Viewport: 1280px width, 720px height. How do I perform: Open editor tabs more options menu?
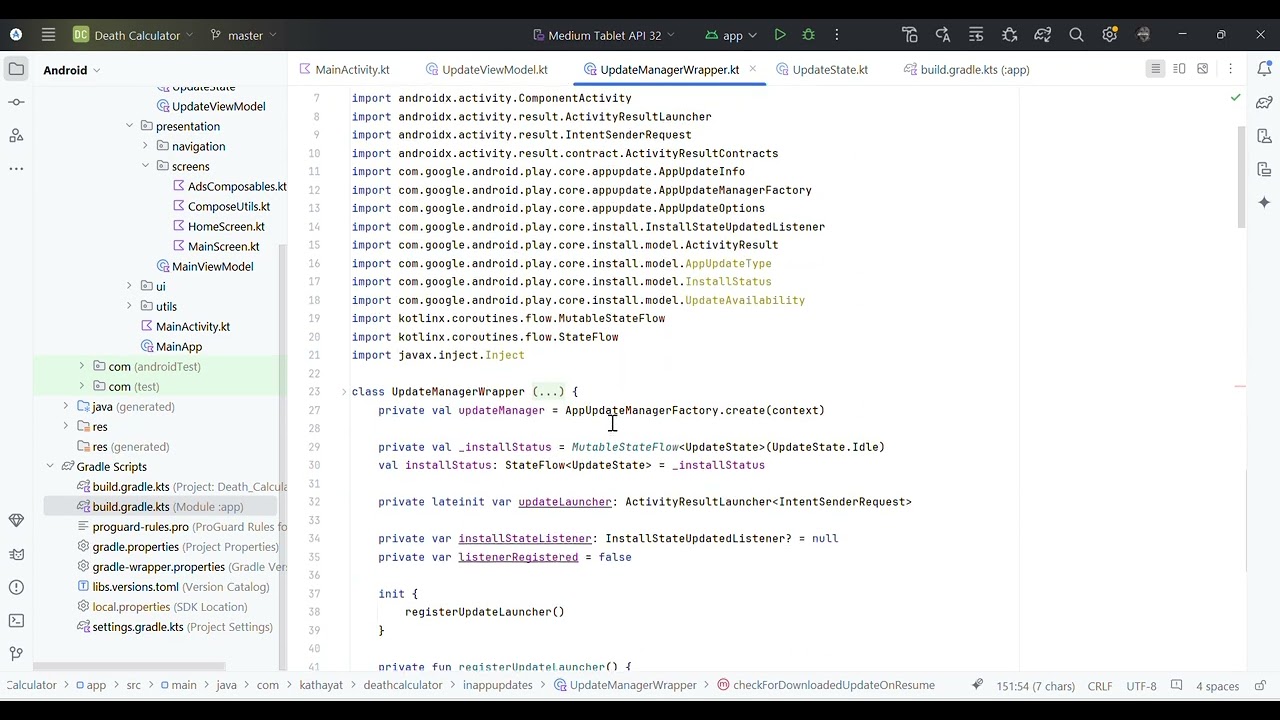1231,69
